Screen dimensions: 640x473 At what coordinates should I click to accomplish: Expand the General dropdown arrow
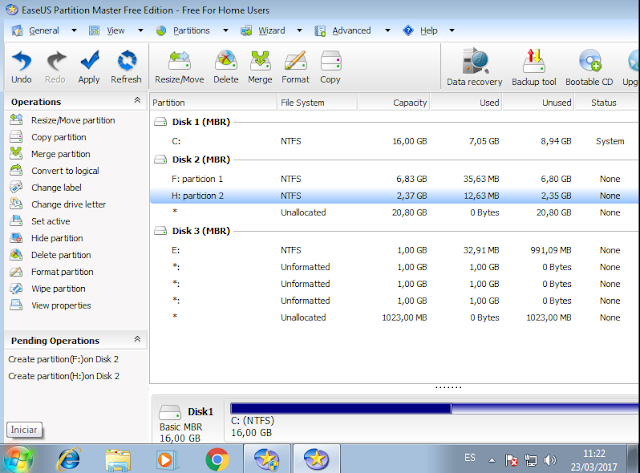click(74, 31)
